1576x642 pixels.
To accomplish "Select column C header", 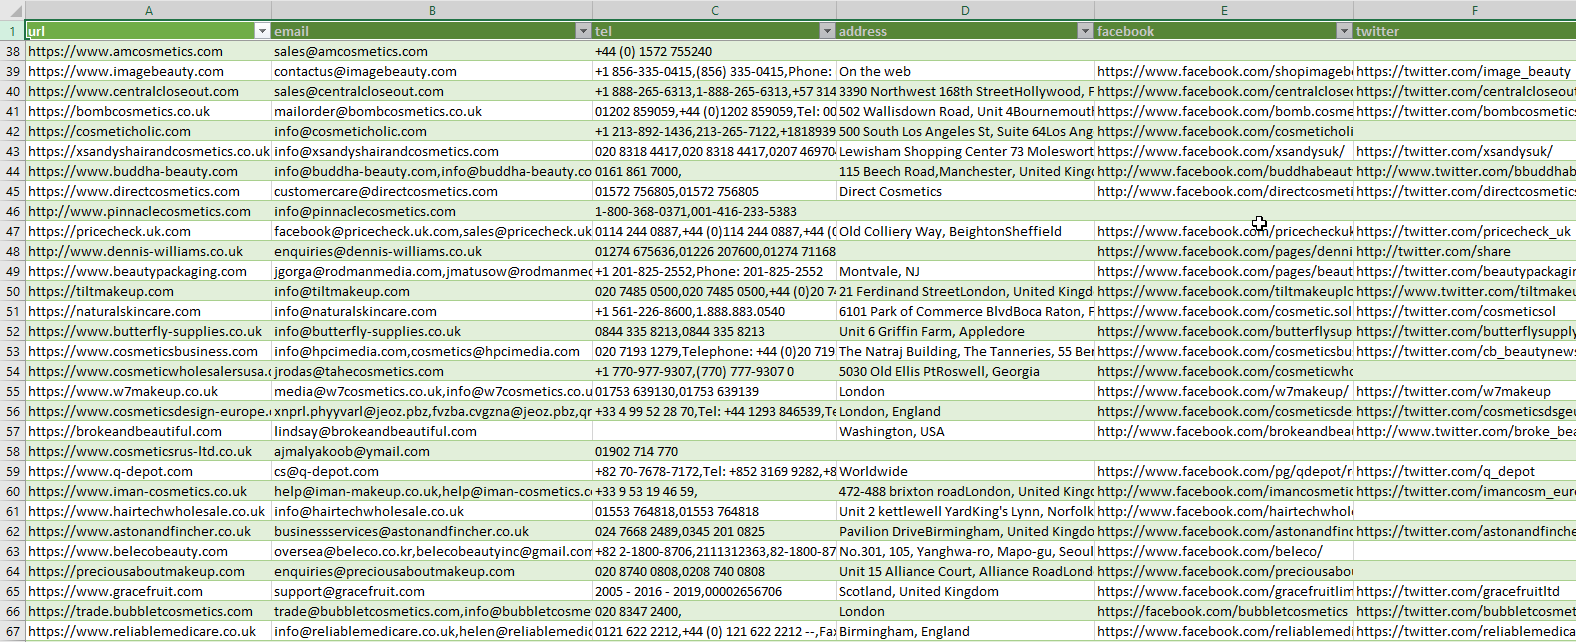I will (714, 10).
